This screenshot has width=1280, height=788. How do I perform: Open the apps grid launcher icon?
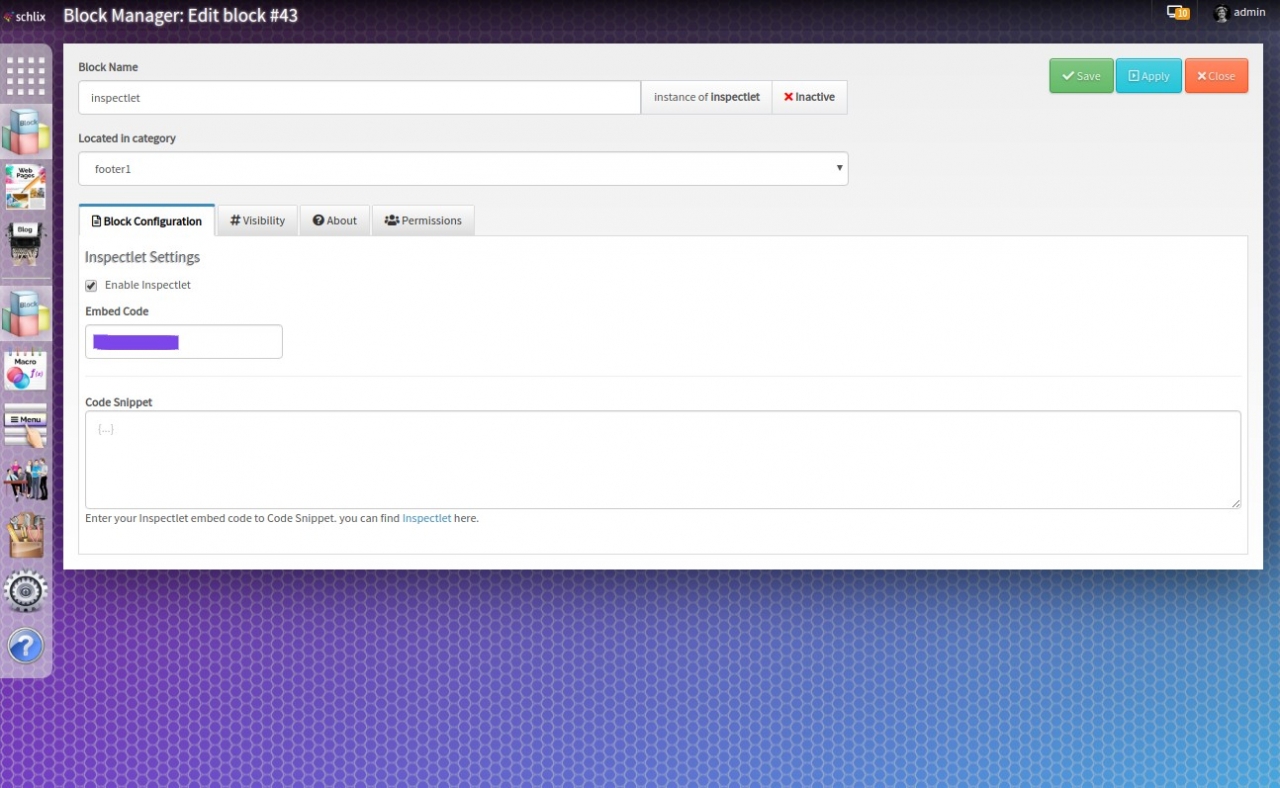pyautogui.click(x=26, y=76)
